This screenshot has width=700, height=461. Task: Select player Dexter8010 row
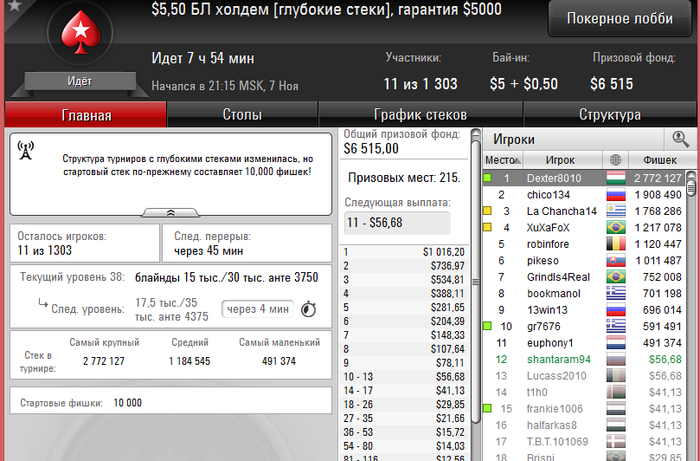583,178
